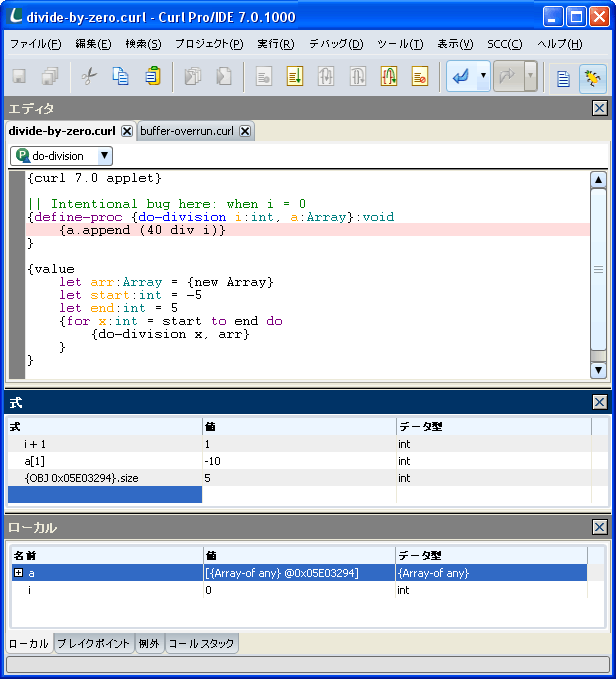Open the 実行(R) menu
Viewport: 616px width, 679px height.
click(x=276, y=44)
